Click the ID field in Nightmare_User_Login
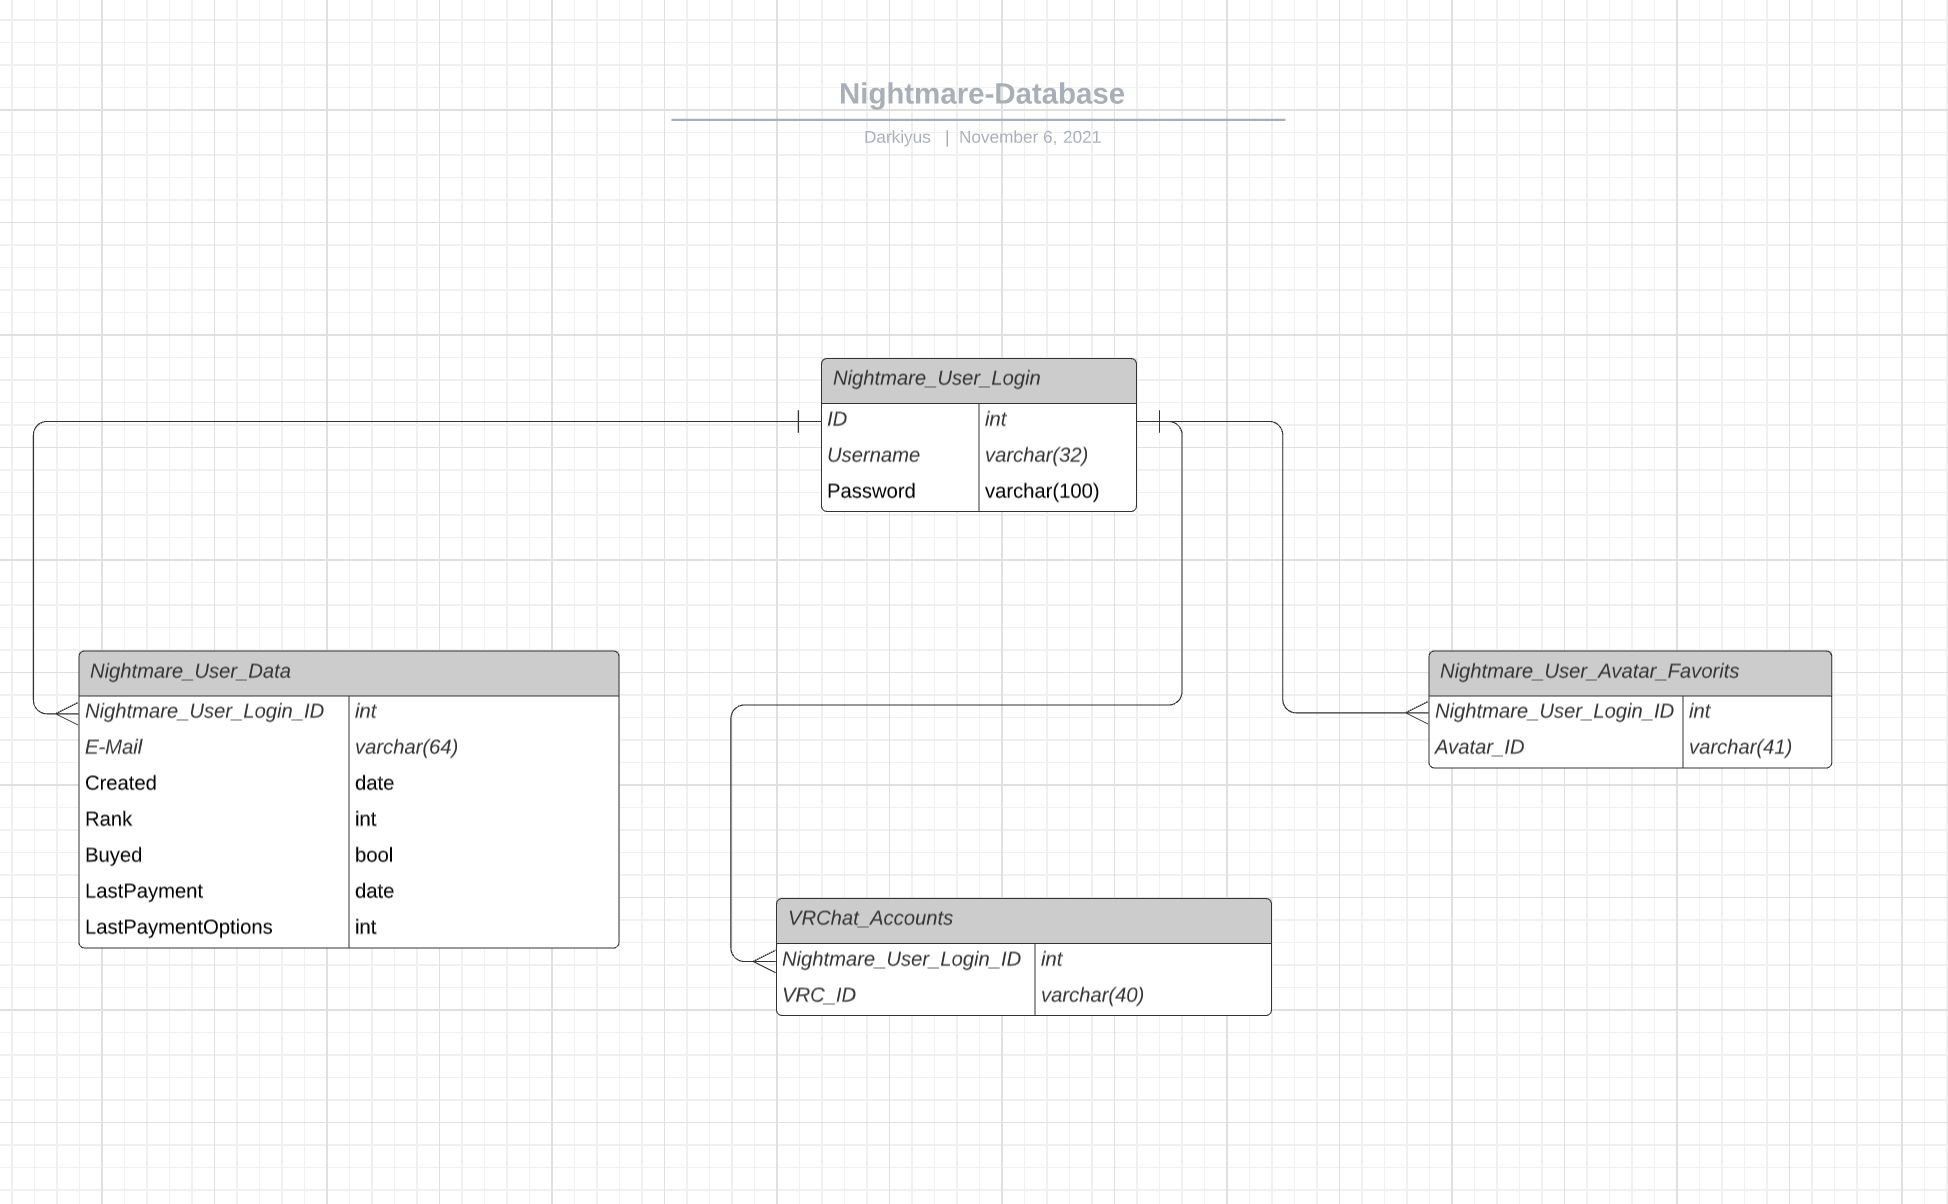This screenshot has height=1204, width=1948. 900,420
